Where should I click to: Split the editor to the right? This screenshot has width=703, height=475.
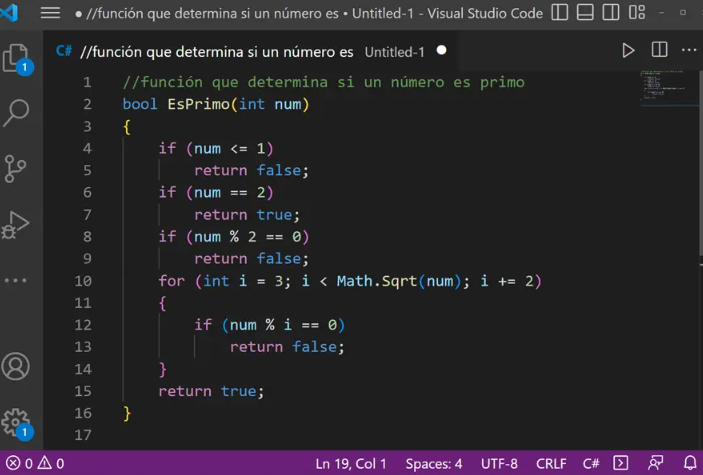[x=660, y=50]
